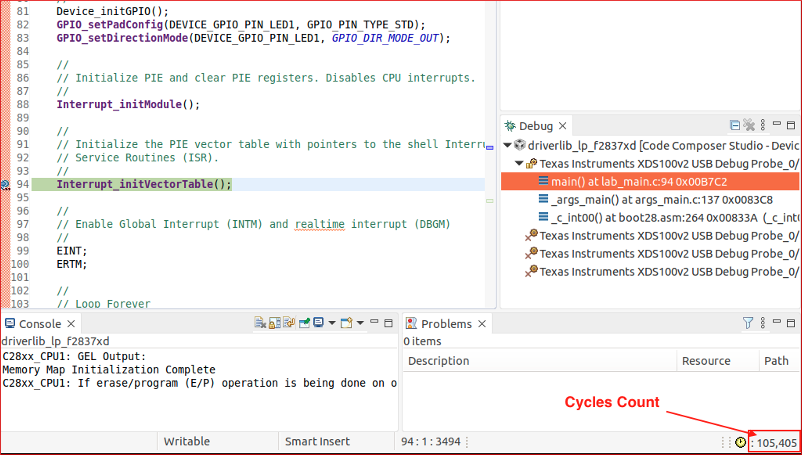The image size is (802, 455).
Task: Pin the Console view icon
Action: coord(305,323)
